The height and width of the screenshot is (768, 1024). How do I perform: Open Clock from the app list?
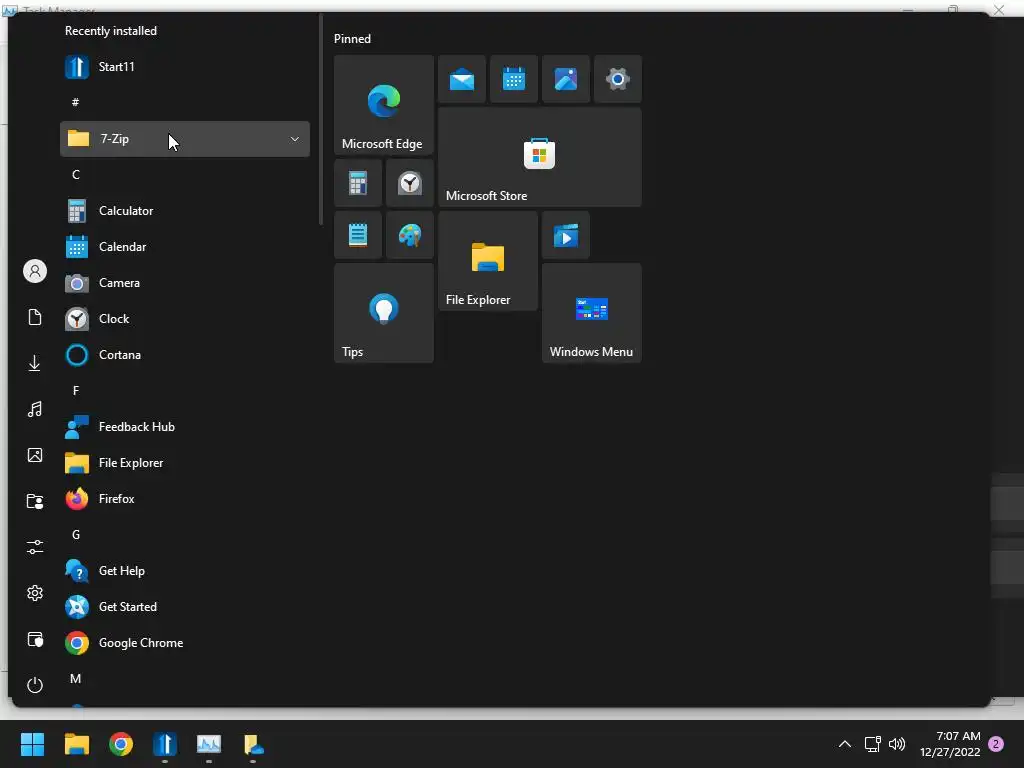[185, 319]
